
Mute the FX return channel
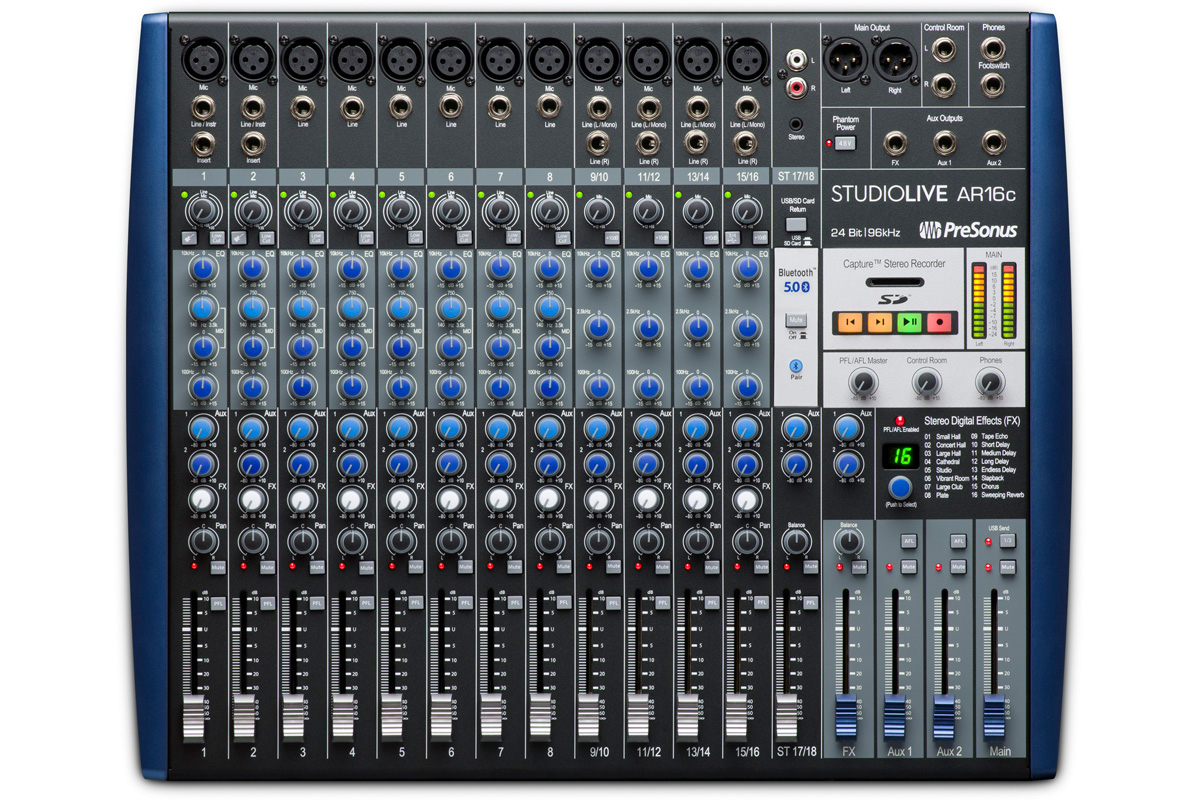pyautogui.click(x=860, y=567)
